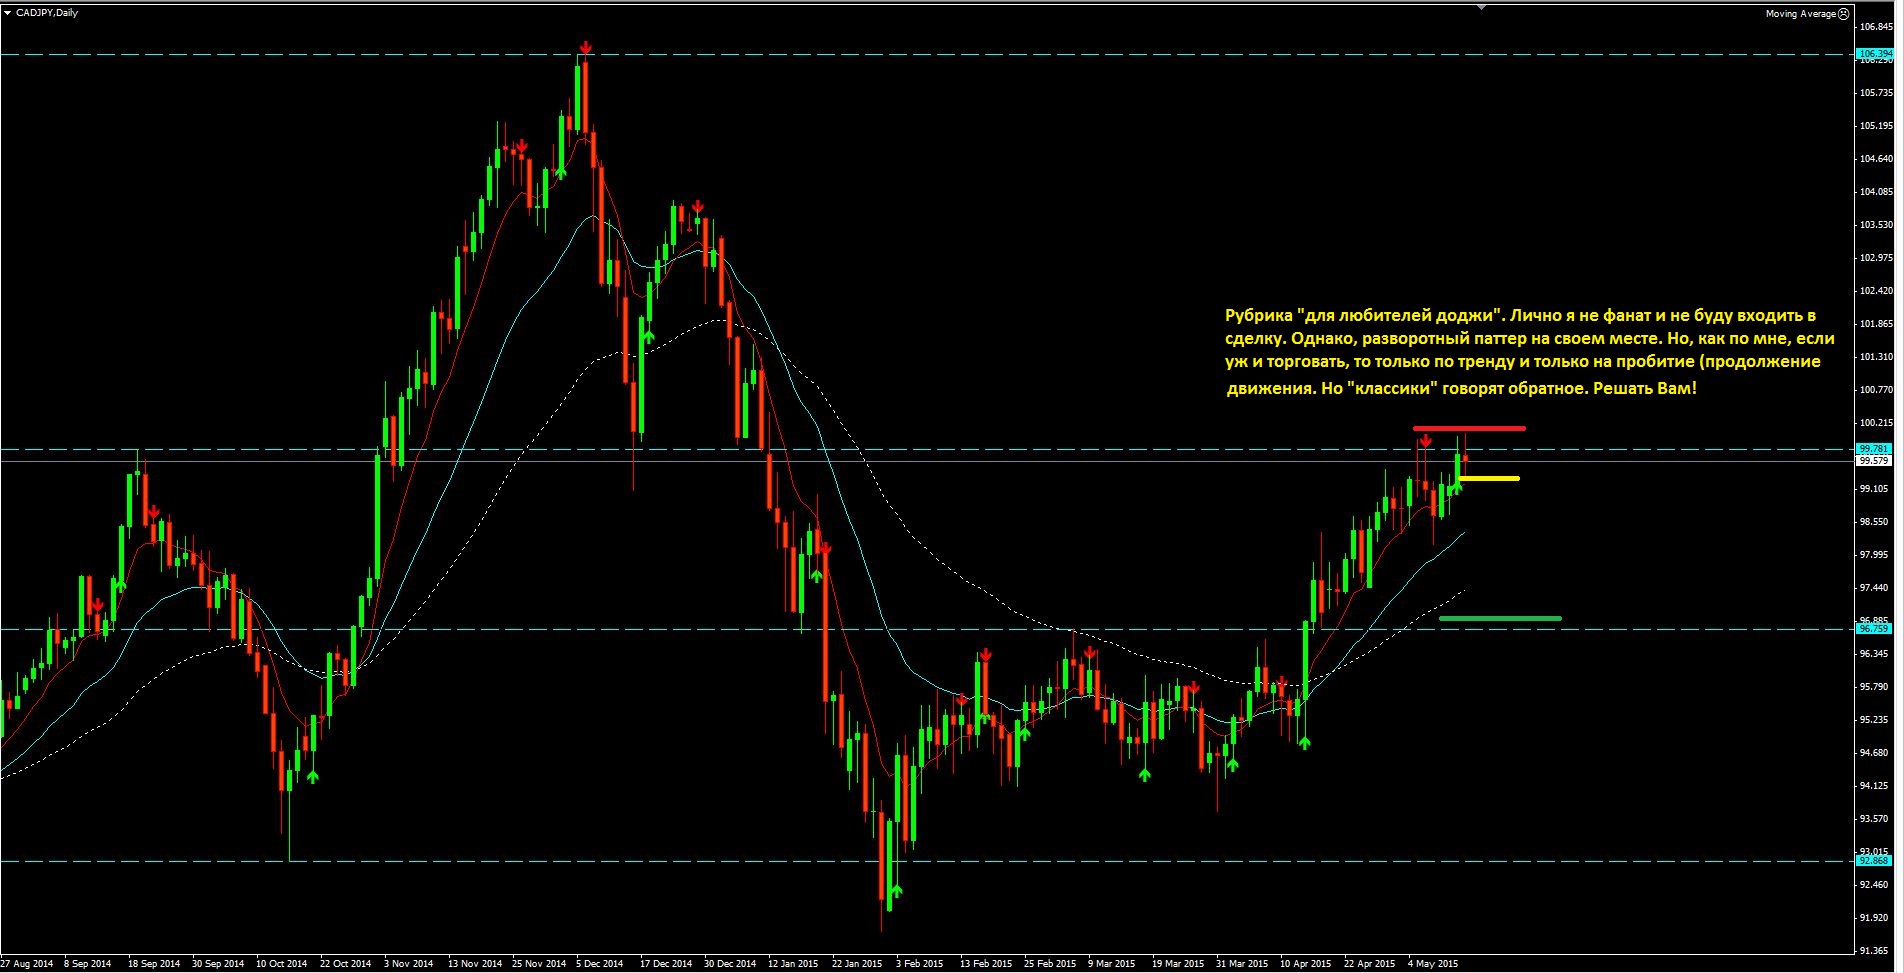The width and height of the screenshot is (1904, 973).
Task: Select the thick yellow horizontal line
Action: click(1489, 479)
